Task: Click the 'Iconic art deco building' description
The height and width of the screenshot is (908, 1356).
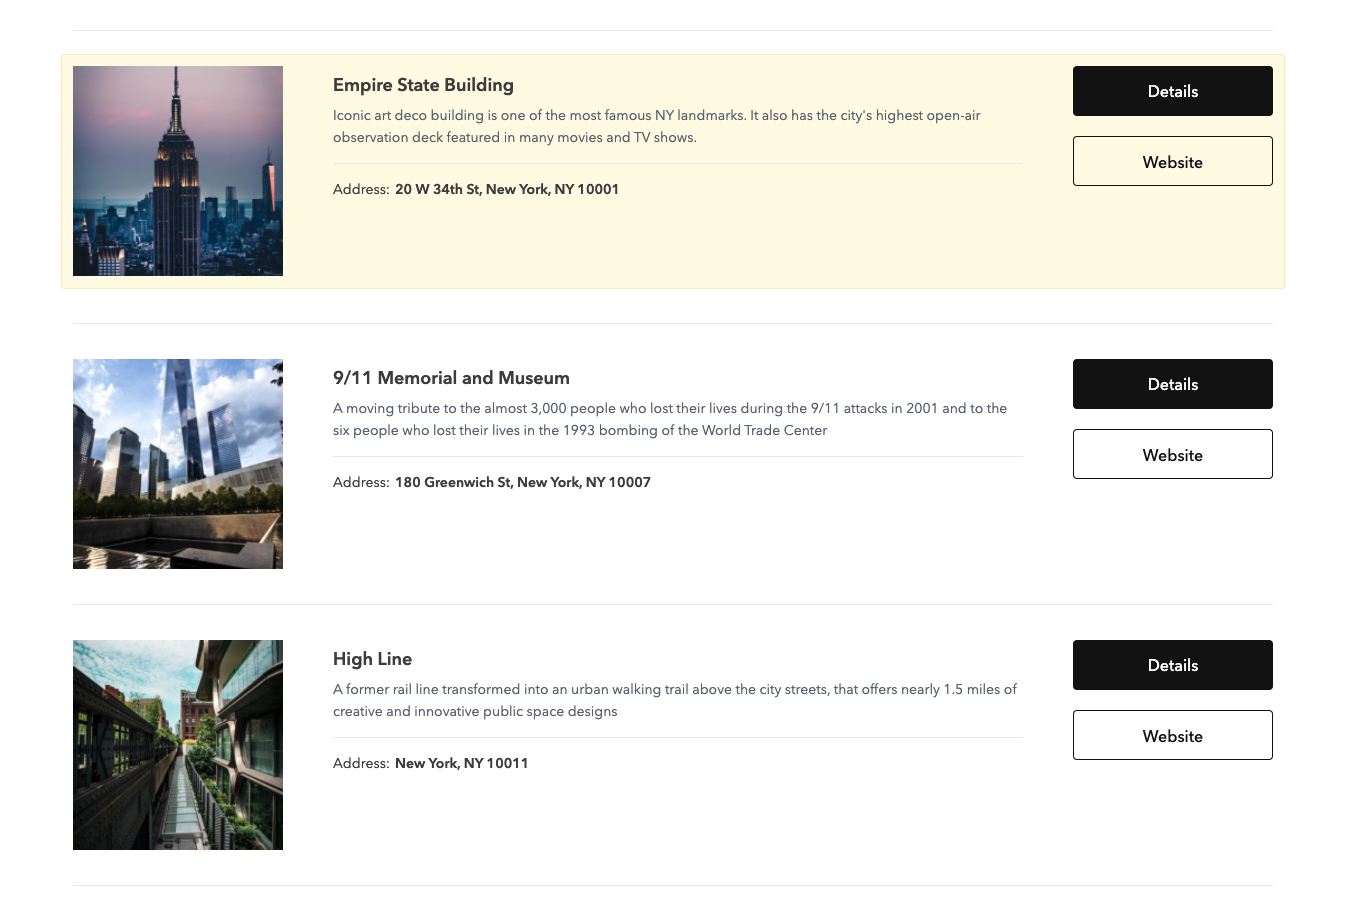Action: point(657,126)
